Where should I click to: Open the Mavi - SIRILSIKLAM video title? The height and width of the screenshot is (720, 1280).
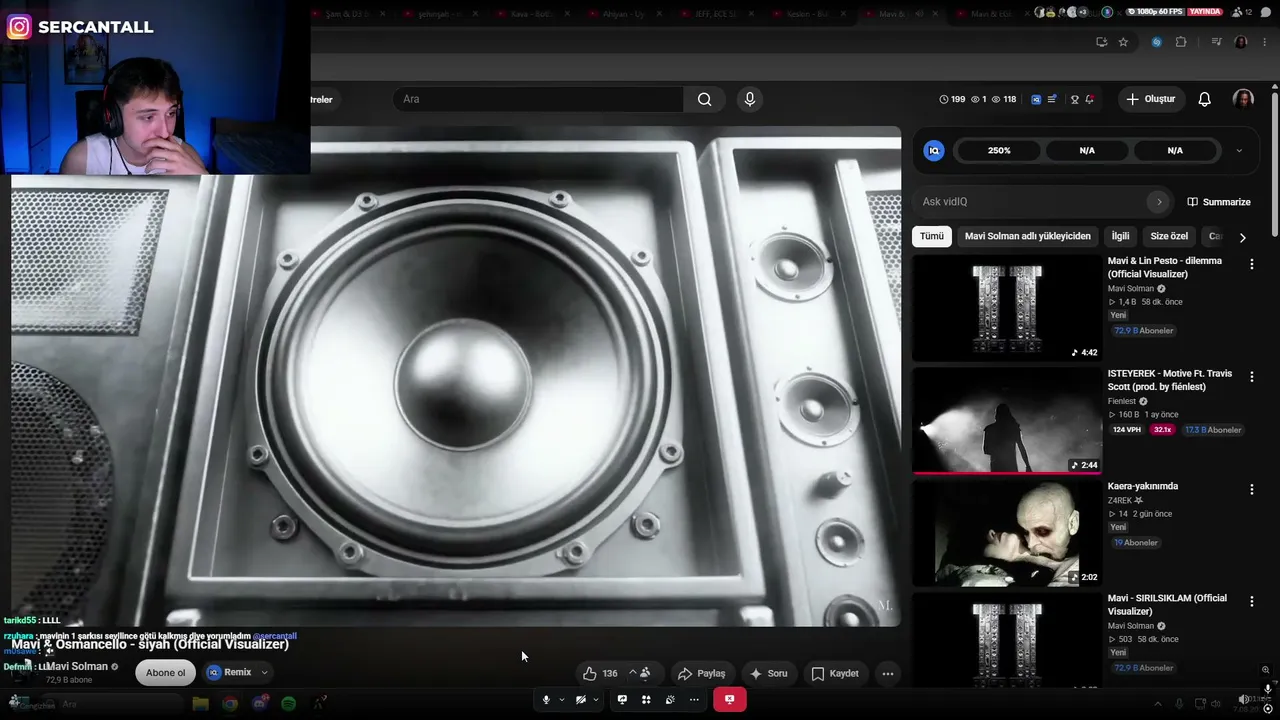coord(1167,605)
